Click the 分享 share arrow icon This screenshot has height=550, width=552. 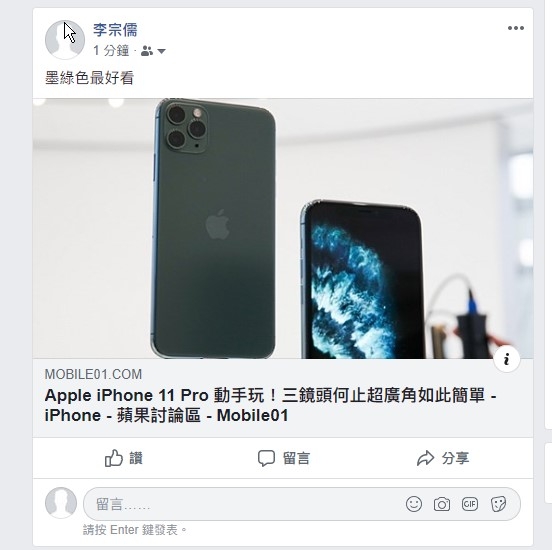pos(426,458)
